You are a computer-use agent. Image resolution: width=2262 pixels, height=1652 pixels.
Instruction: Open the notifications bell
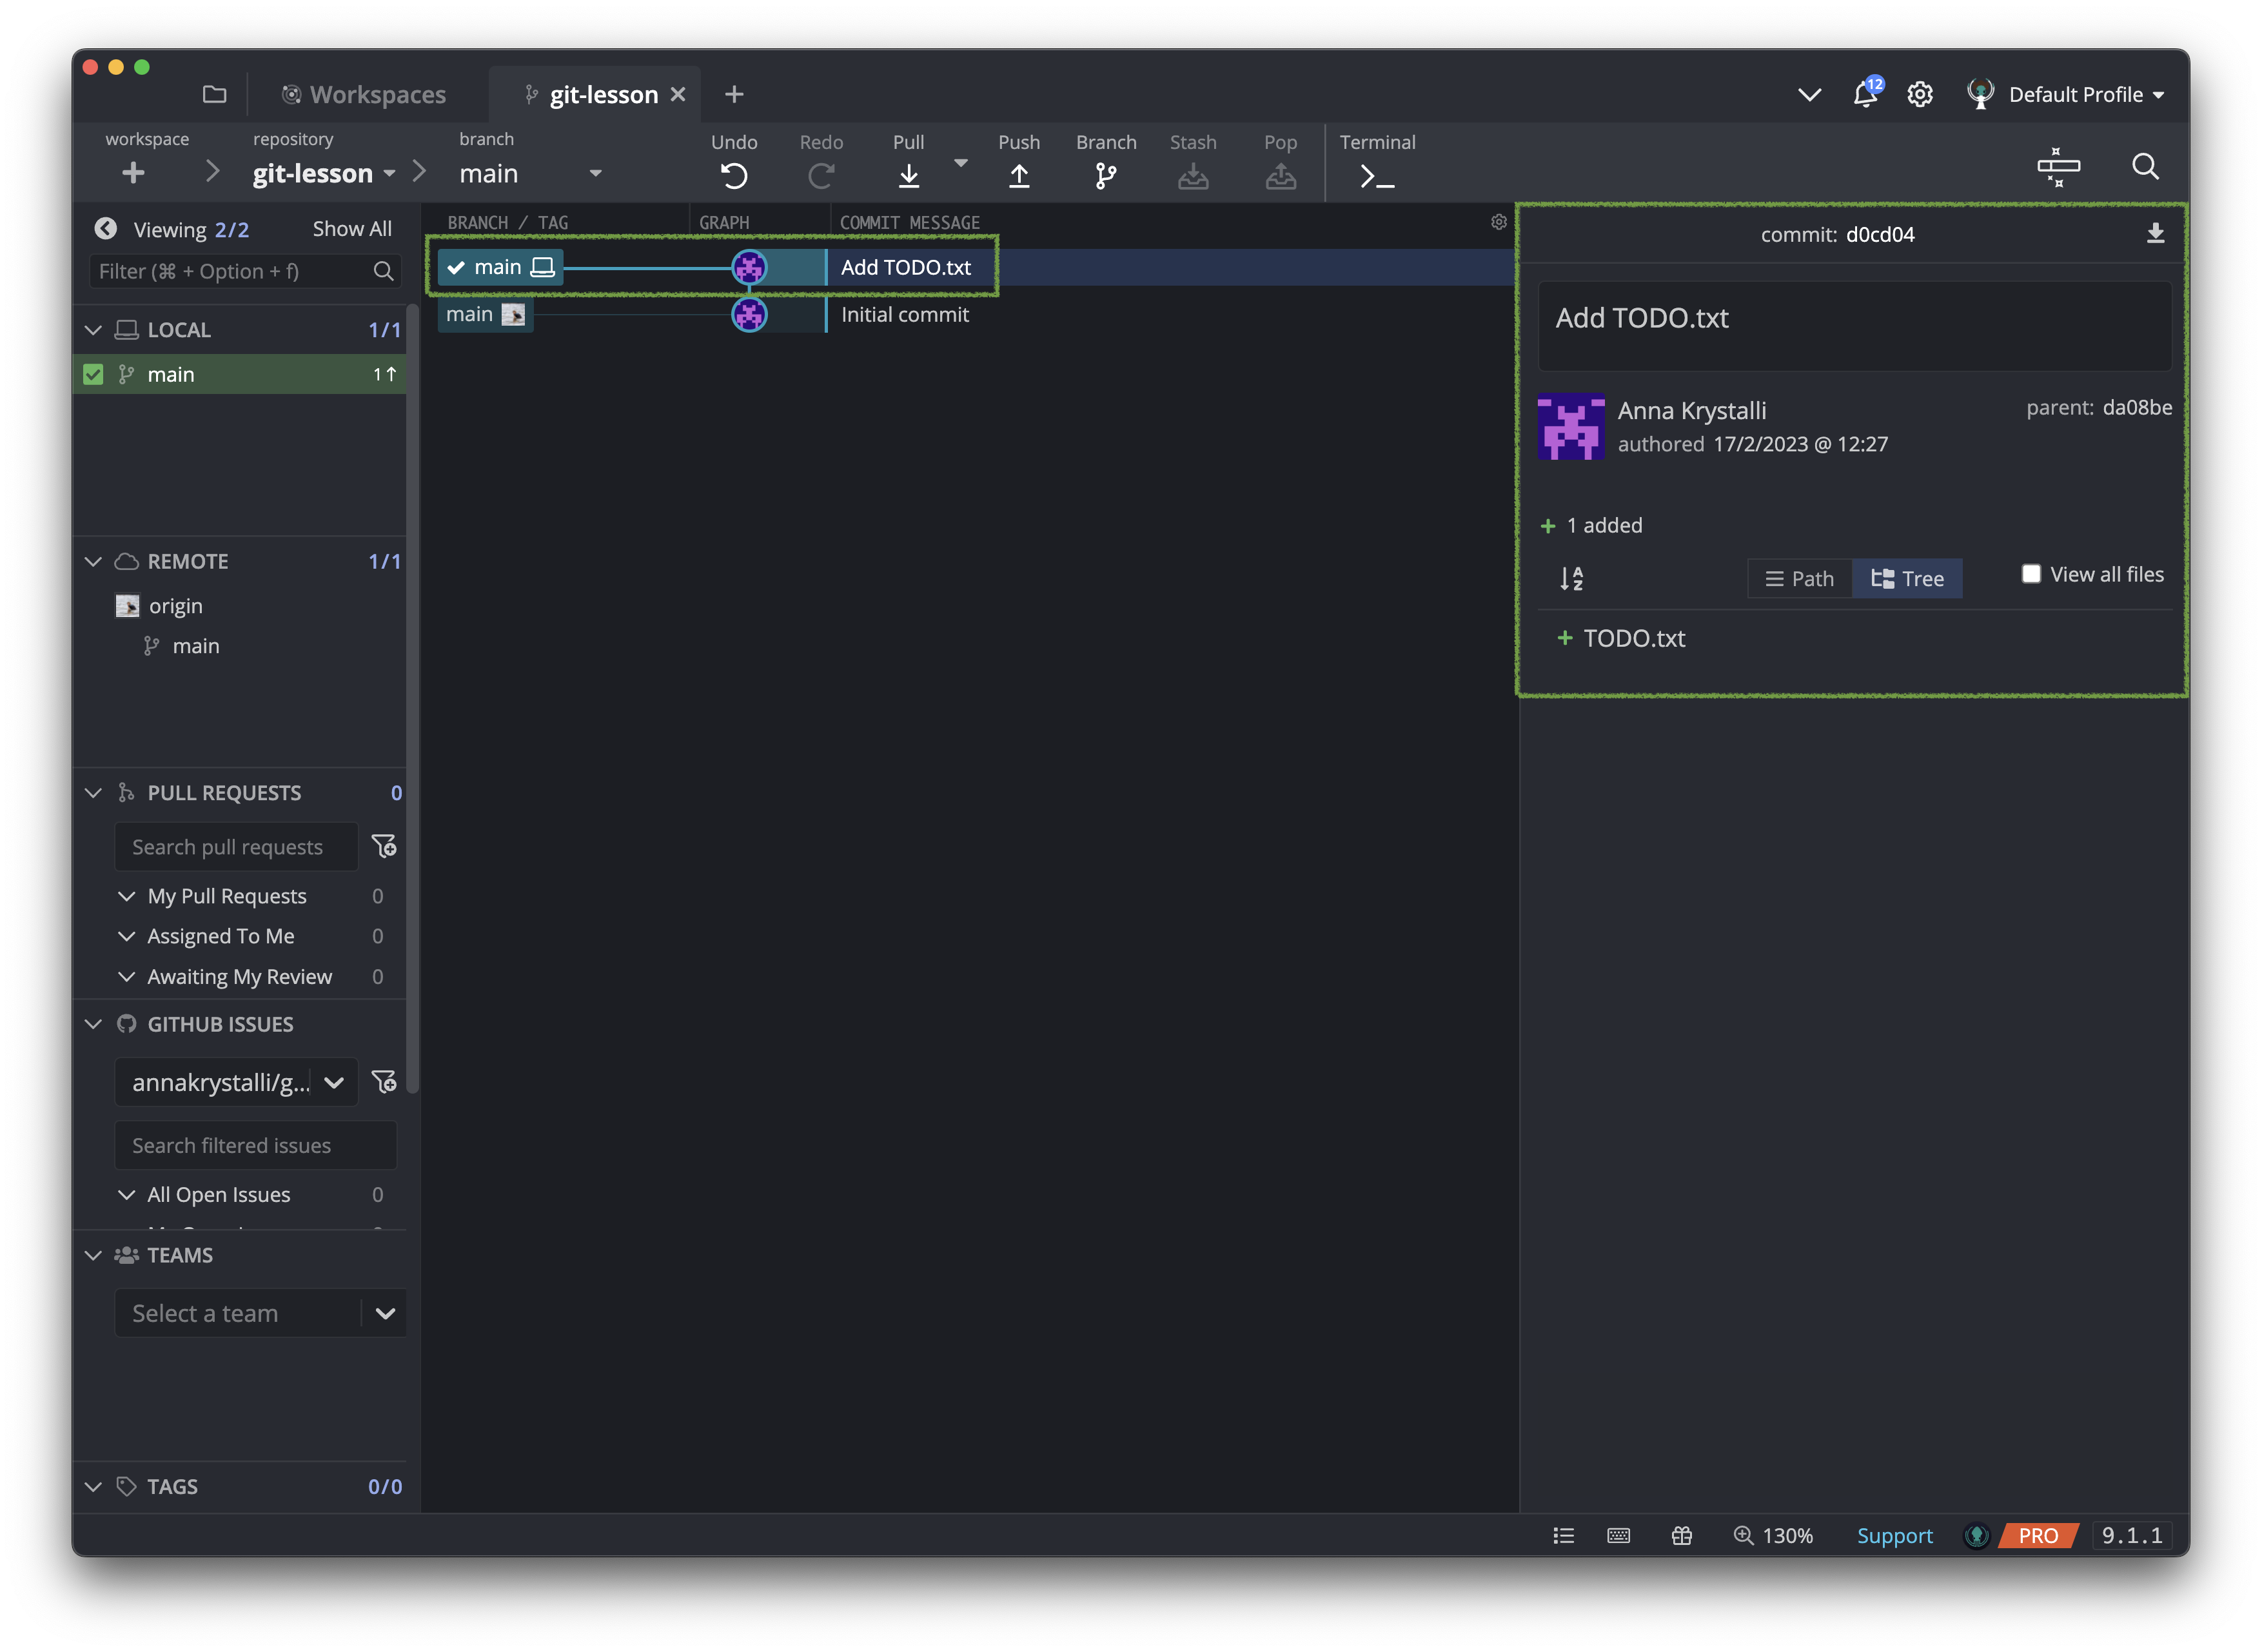[1865, 94]
